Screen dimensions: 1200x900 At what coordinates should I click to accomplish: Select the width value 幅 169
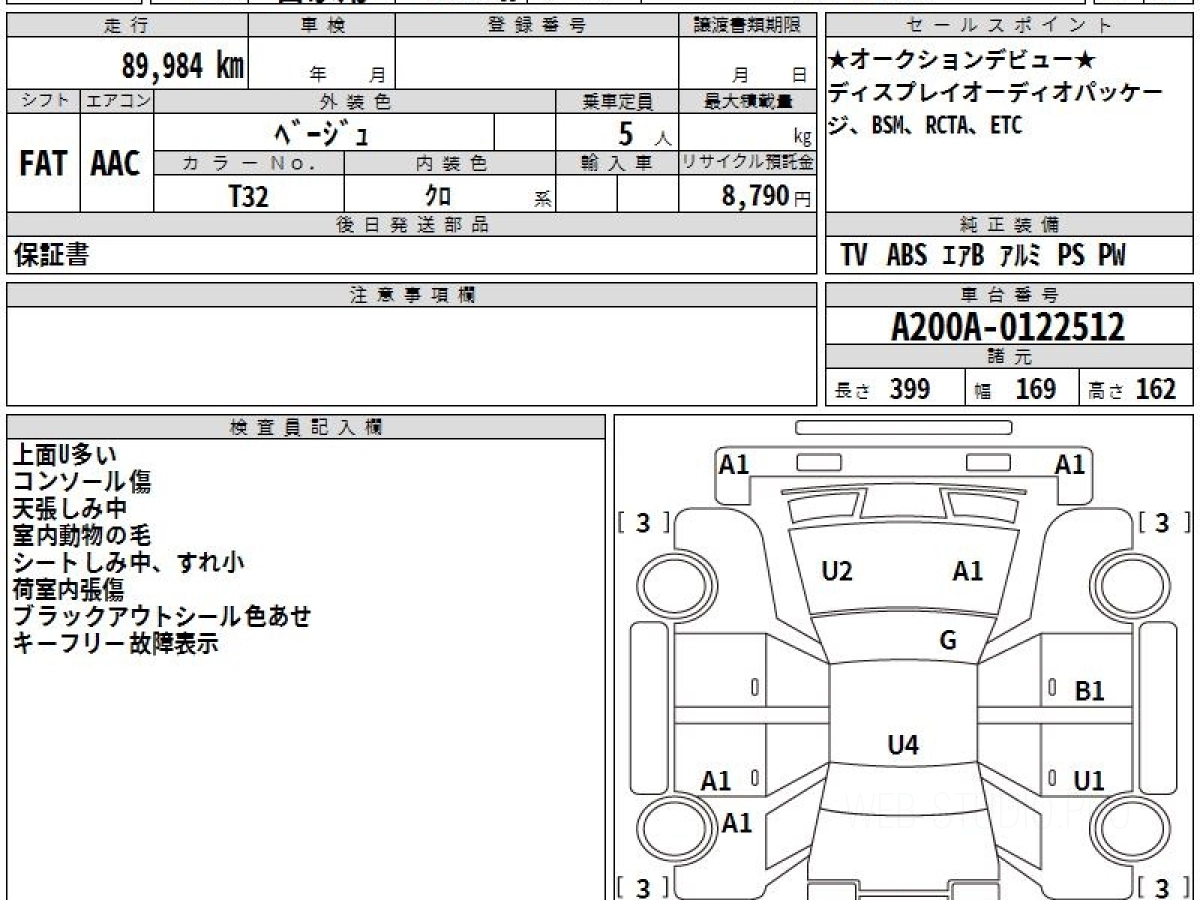[x=1014, y=389]
